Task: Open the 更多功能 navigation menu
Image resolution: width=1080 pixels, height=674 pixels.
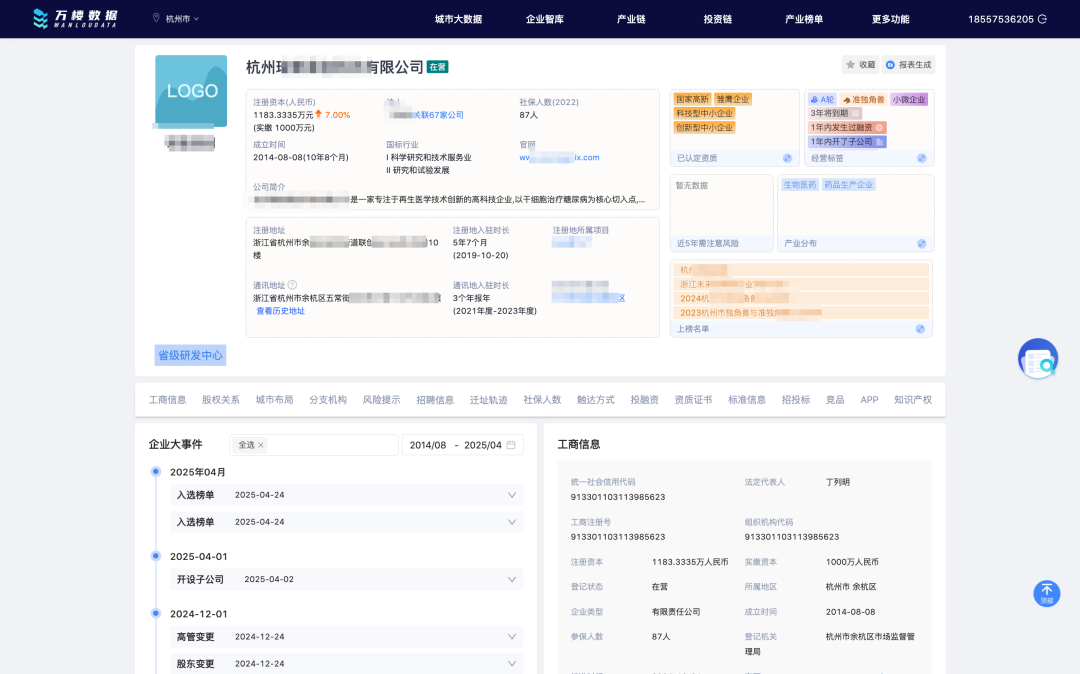Action: coord(892,18)
